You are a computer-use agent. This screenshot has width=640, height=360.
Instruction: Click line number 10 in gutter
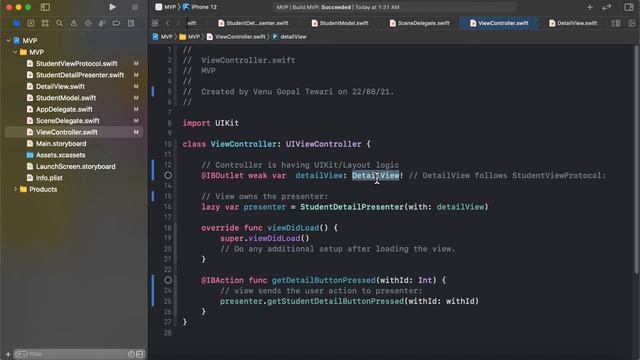click(168, 144)
